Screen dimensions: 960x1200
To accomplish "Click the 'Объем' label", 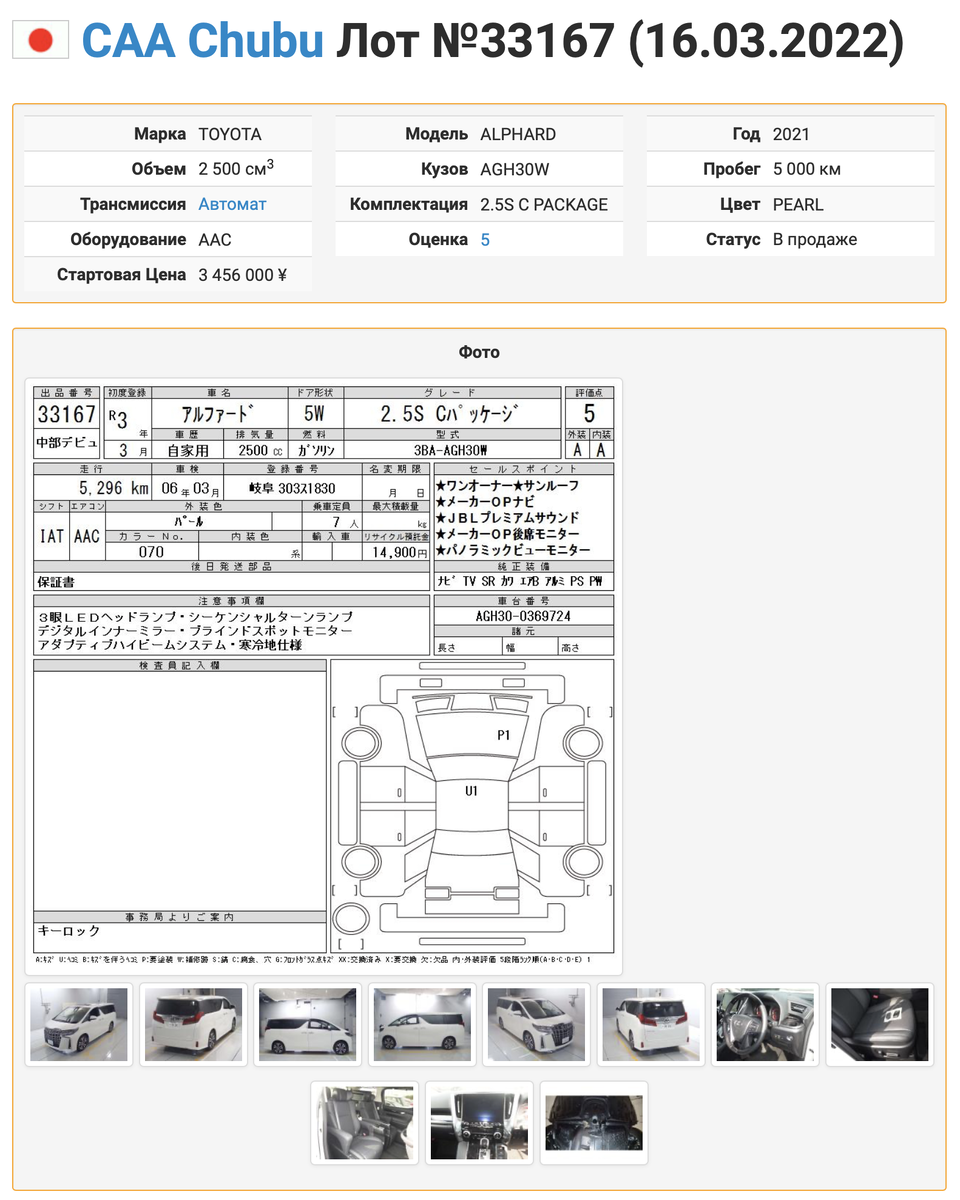I will click(x=159, y=169).
